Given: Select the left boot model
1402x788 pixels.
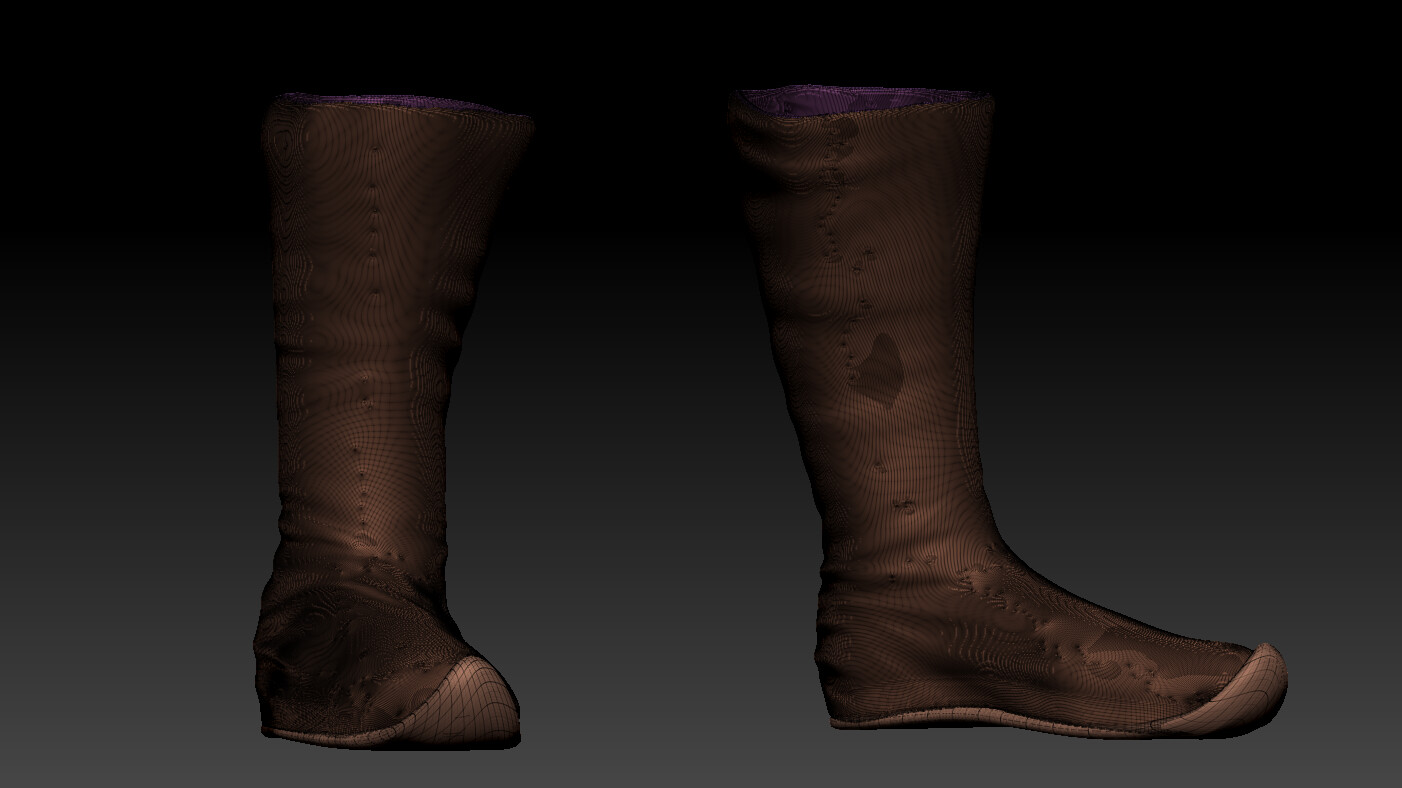Looking at the screenshot, I should [370, 400].
